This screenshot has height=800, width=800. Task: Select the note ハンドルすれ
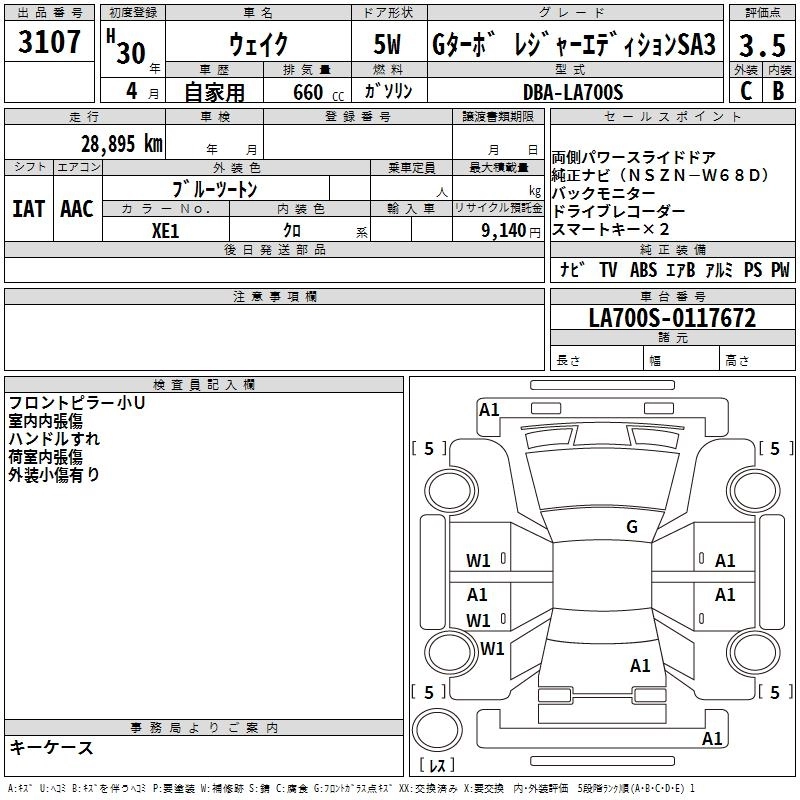coord(54,439)
